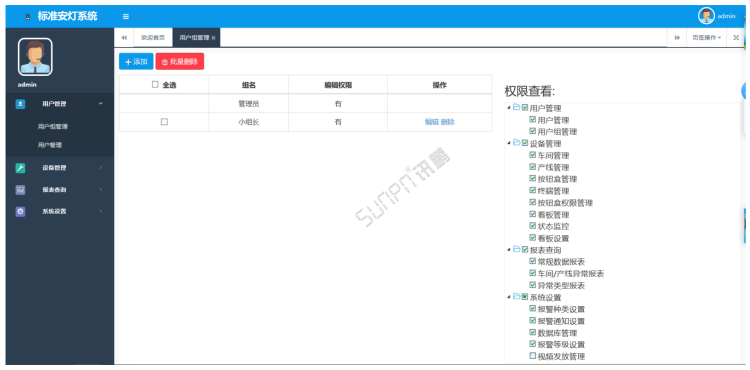Image resolution: width=750 pixels, height=370 pixels.
Task: Click the 编辑 link in the 小组长 row
Action: [x=431, y=122]
